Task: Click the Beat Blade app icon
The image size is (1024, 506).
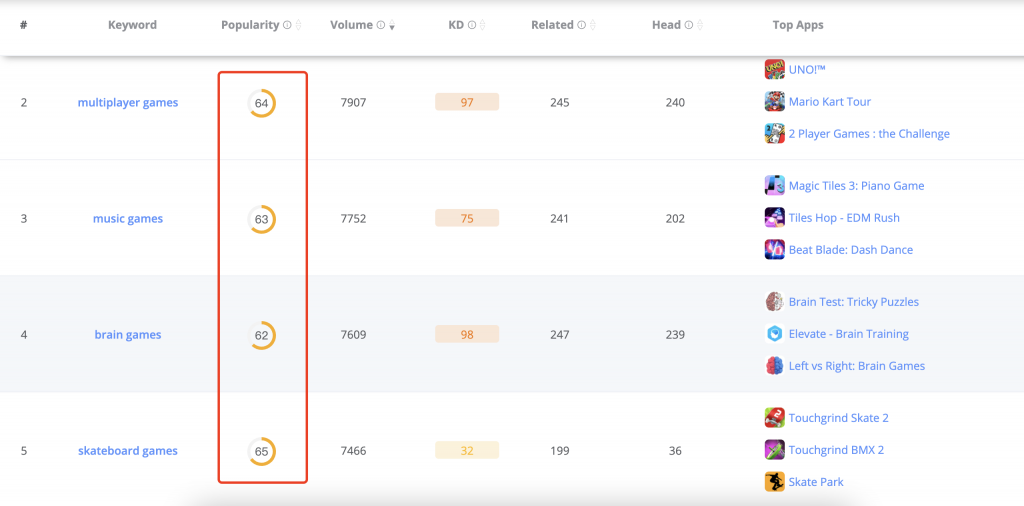Action: pyautogui.click(x=774, y=249)
